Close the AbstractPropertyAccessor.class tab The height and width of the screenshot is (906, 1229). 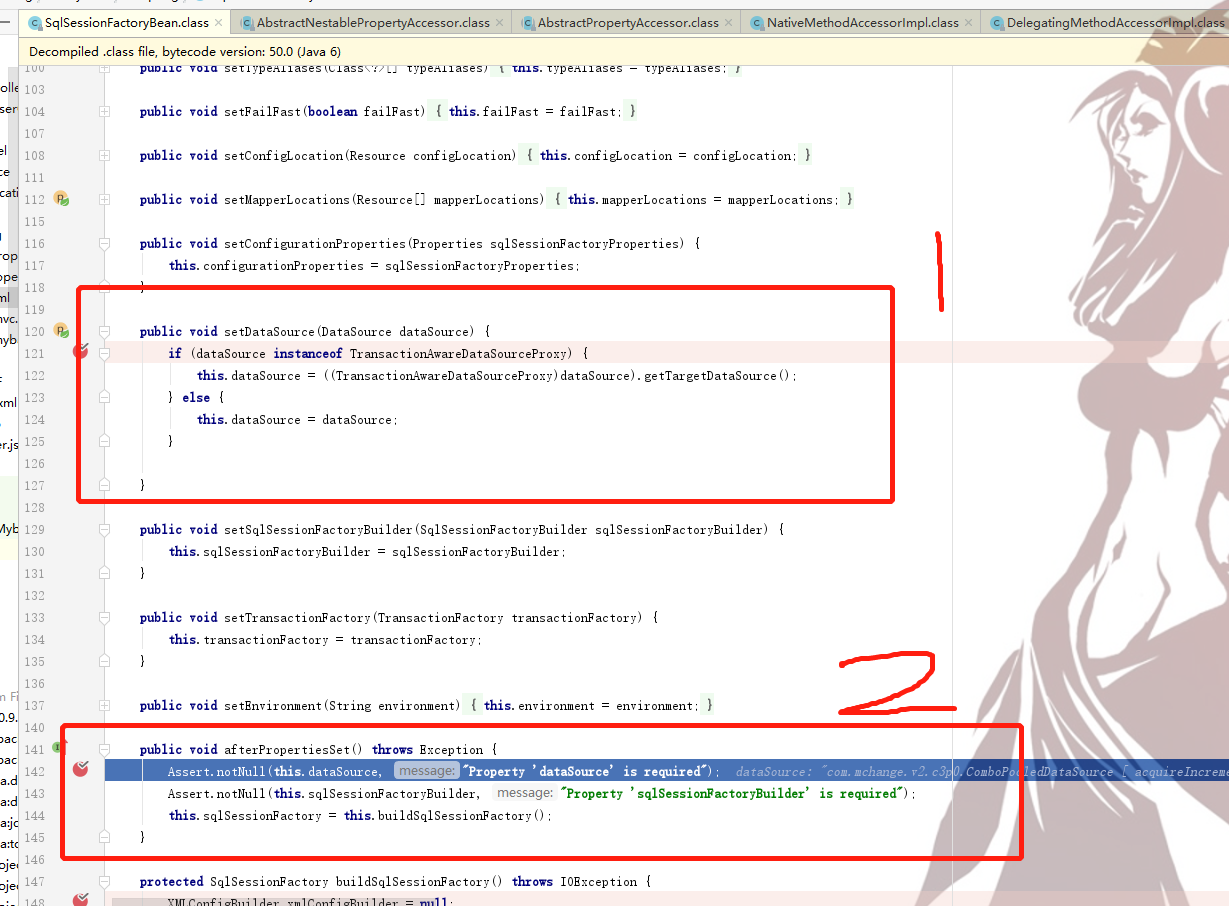tap(728, 22)
